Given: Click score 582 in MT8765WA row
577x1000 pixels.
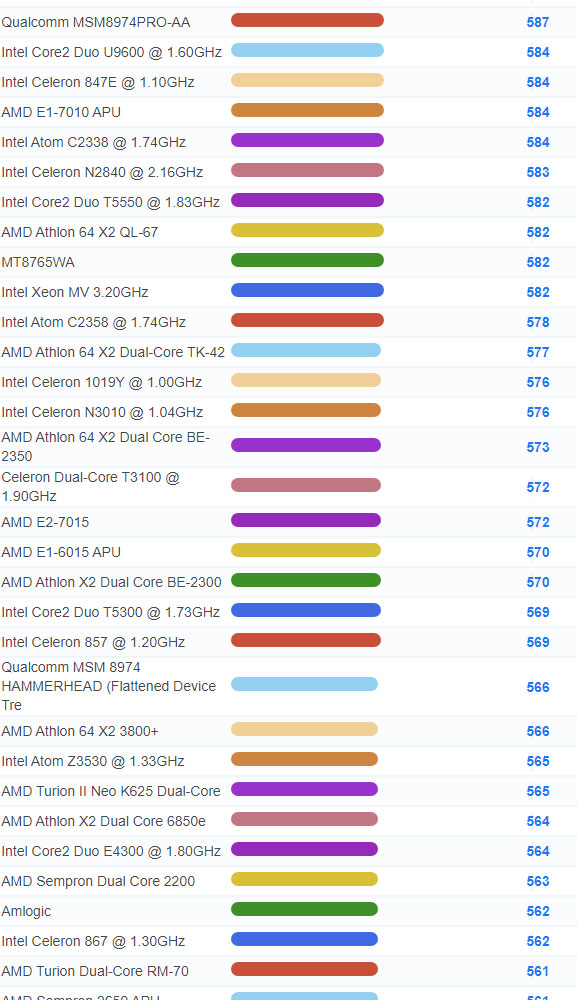Looking at the screenshot, I should (x=538, y=262).
